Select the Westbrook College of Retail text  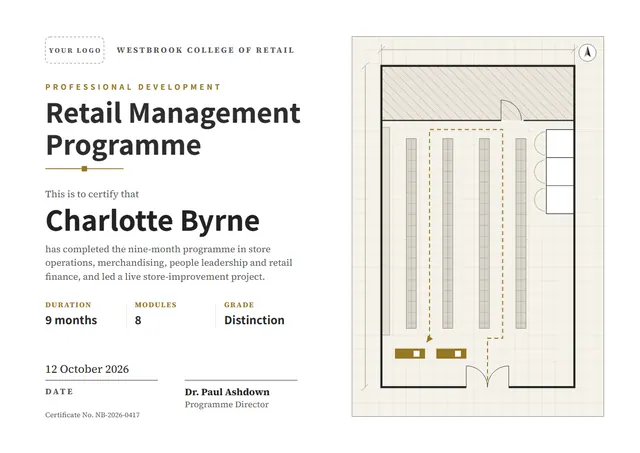(x=205, y=50)
